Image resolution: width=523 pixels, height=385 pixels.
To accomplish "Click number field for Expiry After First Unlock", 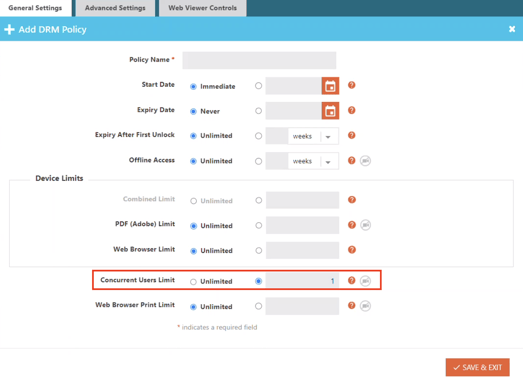I will (x=277, y=136).
